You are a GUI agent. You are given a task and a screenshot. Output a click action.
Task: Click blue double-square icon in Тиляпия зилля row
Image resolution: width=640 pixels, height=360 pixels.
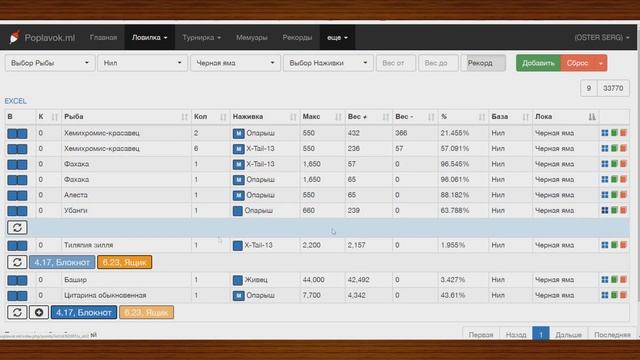point(17,245)
